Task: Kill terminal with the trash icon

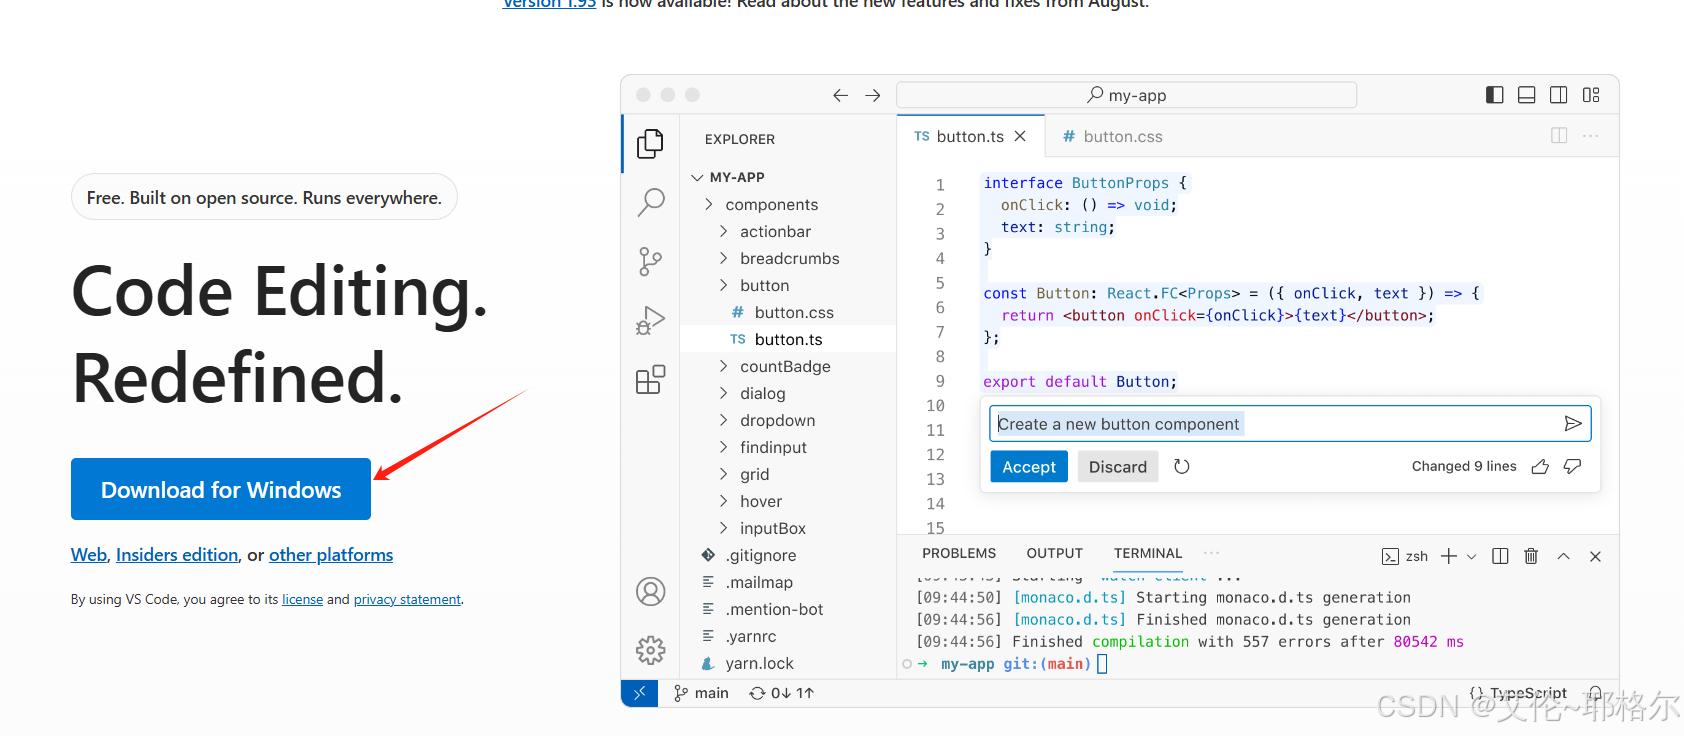Action: coord(1531,556)
